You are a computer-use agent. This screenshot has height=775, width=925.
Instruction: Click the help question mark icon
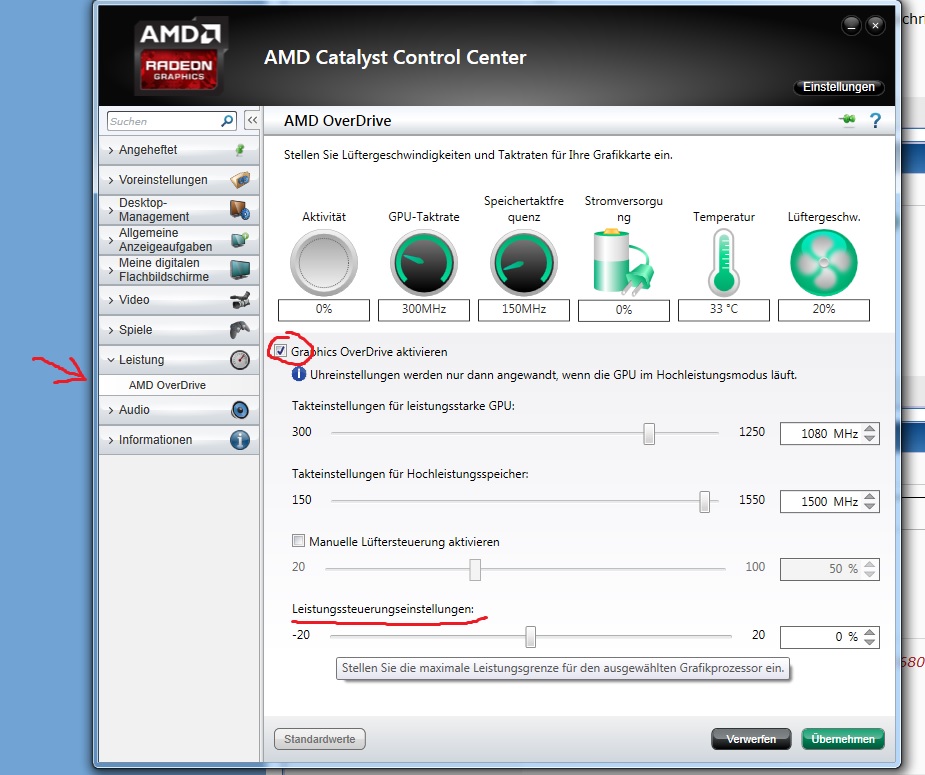(875, 121)
